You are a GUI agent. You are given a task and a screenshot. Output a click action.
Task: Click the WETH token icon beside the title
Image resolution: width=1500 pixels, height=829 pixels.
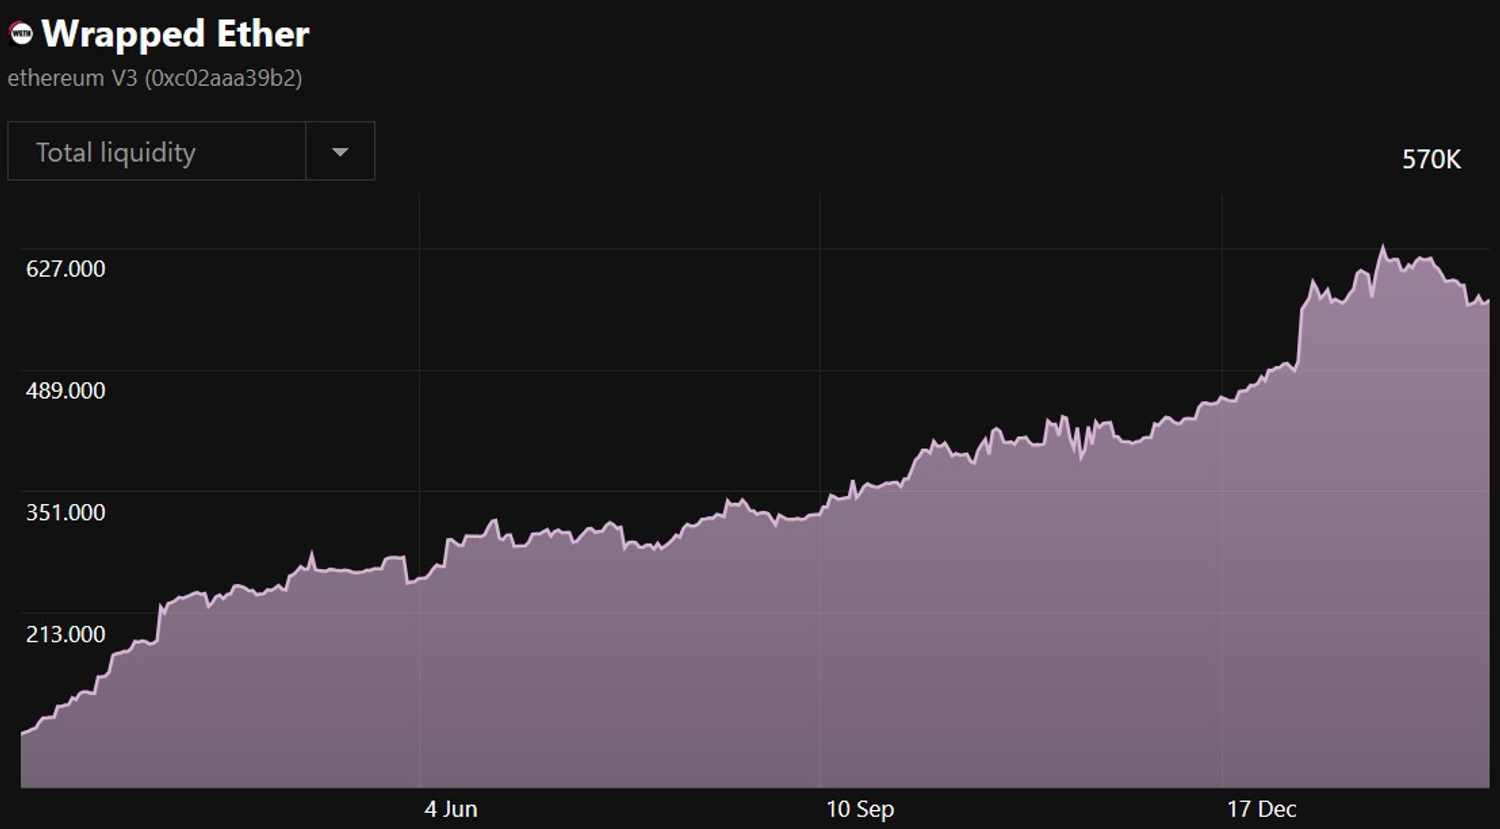(x=21, y=34)
